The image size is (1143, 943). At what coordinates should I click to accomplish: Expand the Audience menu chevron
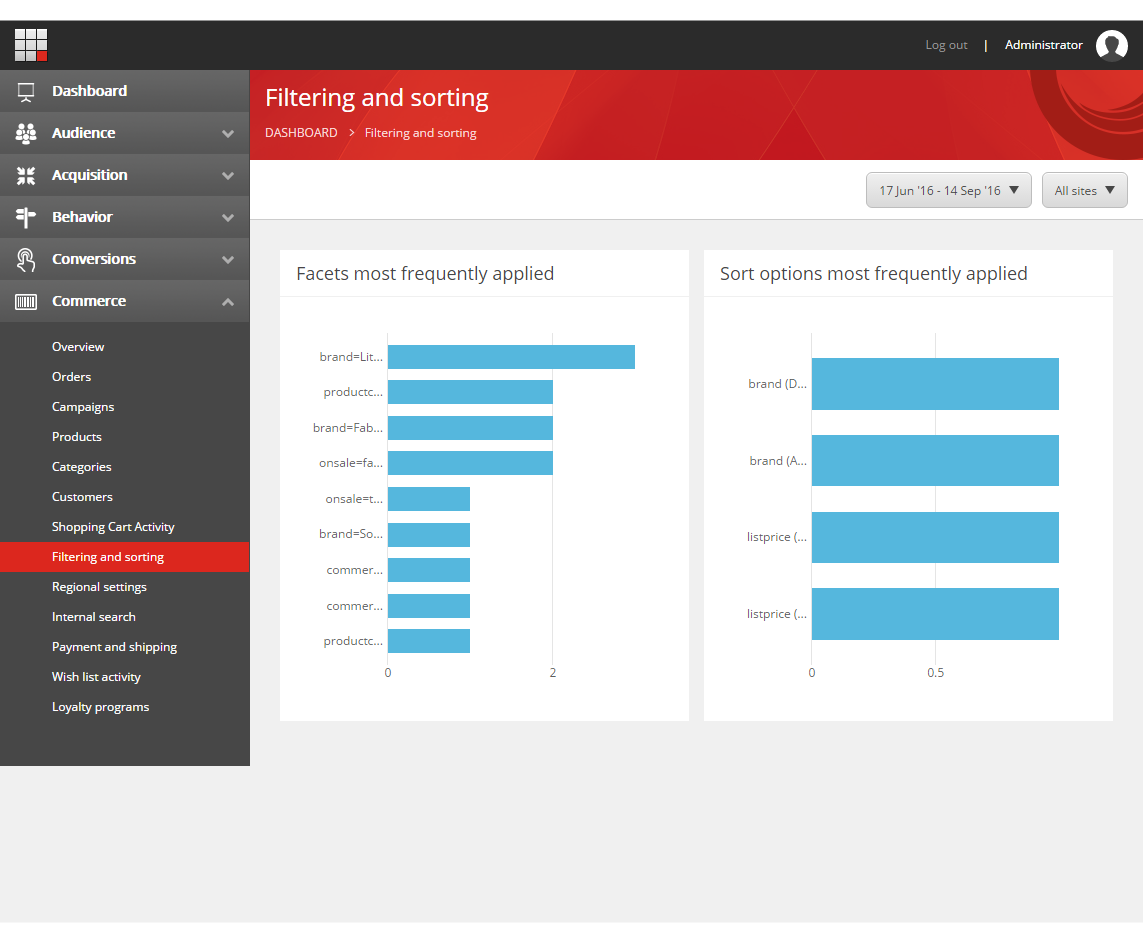(x=228, y=133)
